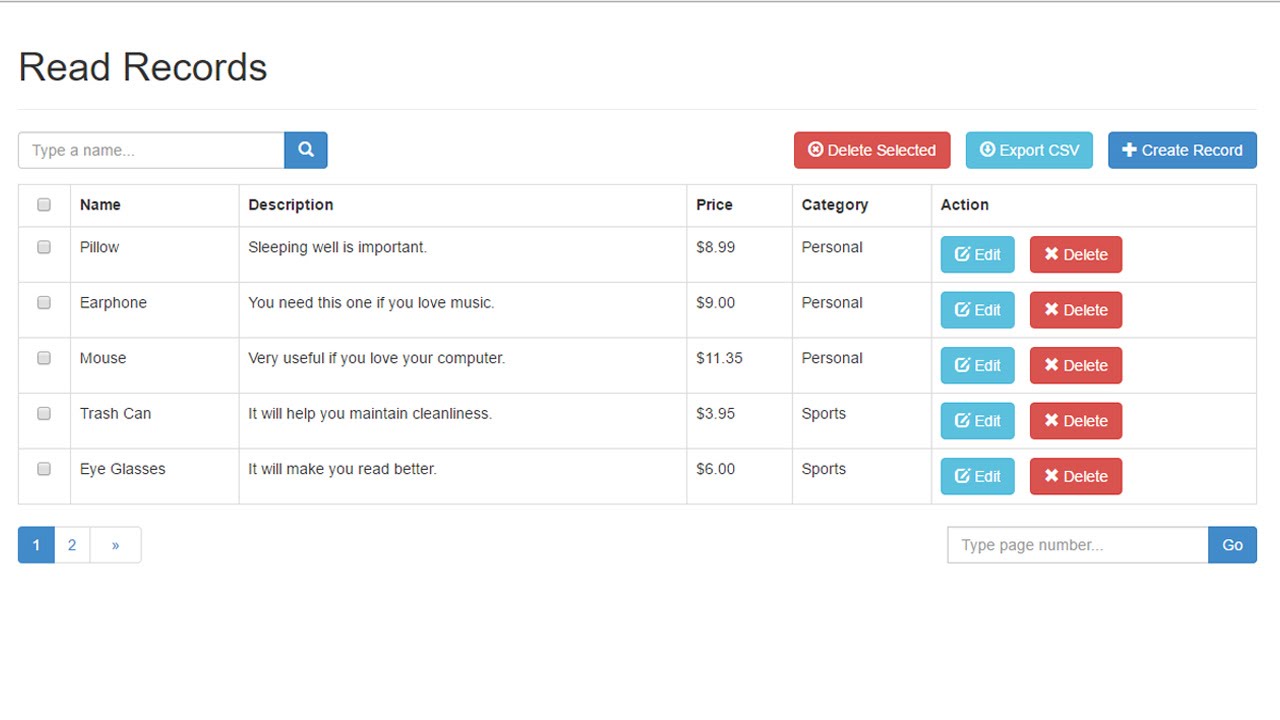Image resolution: width=1280 pixels, height=720 pixels.
Task: Edit the Pillow record
Action: [x=977, y=254]
